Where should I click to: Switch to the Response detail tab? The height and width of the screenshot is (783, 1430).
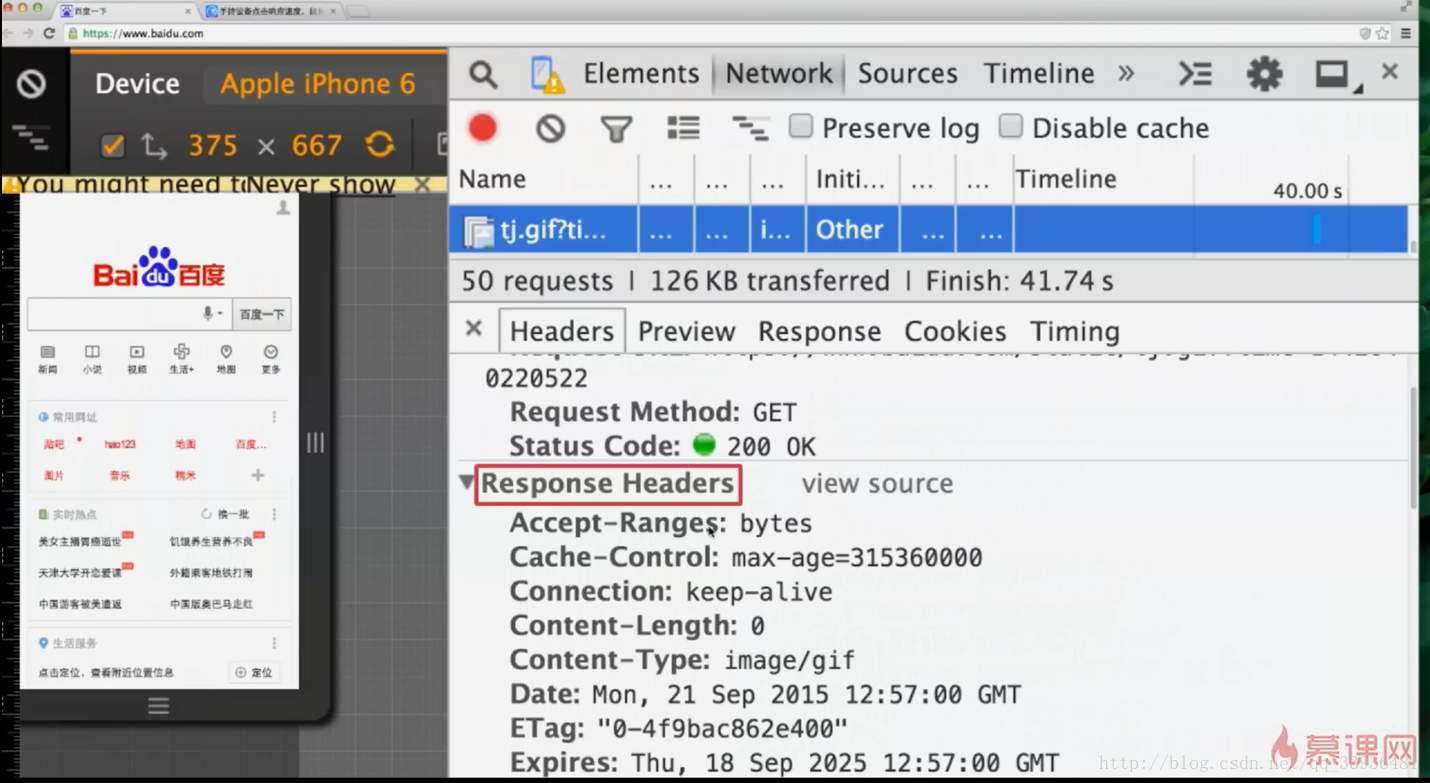pyautogui.click(x=819, y=331)
